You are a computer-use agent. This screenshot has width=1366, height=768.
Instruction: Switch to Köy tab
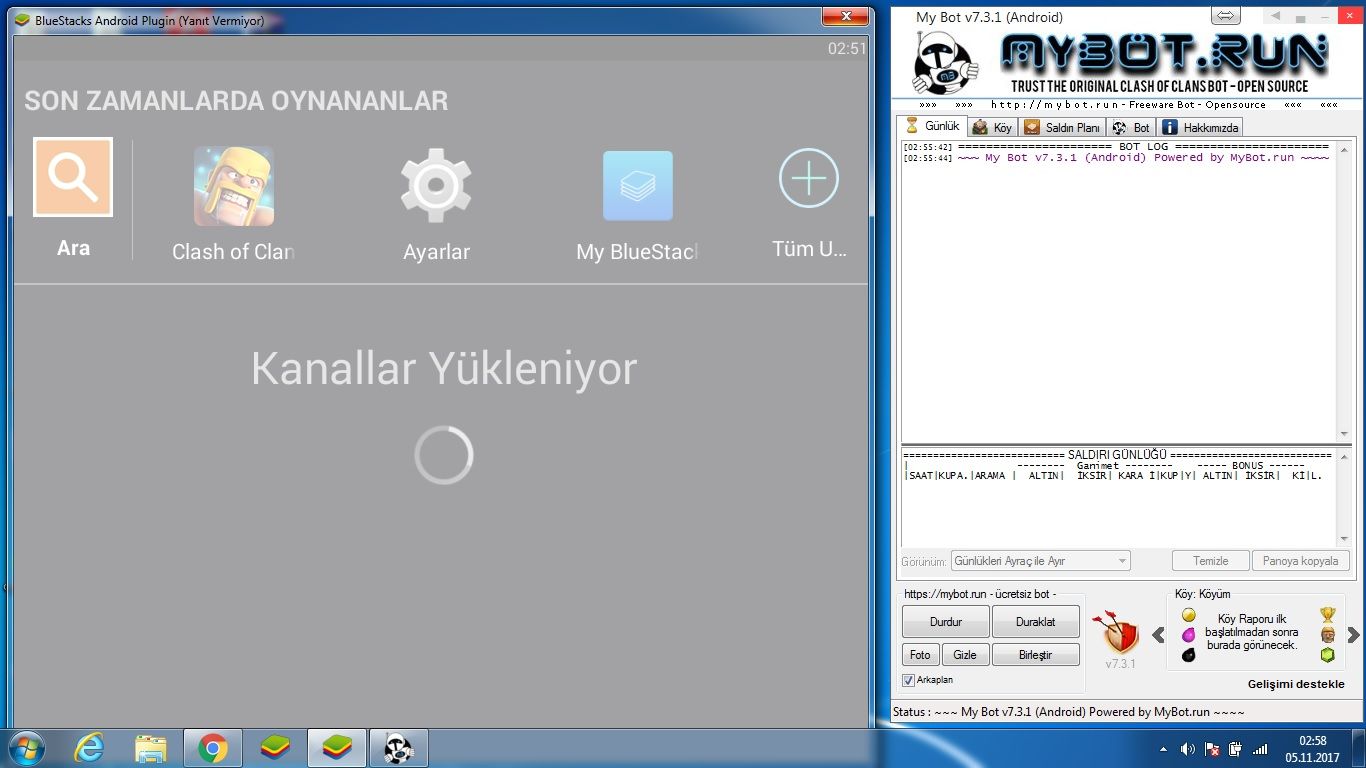click(x=992, y=127)
